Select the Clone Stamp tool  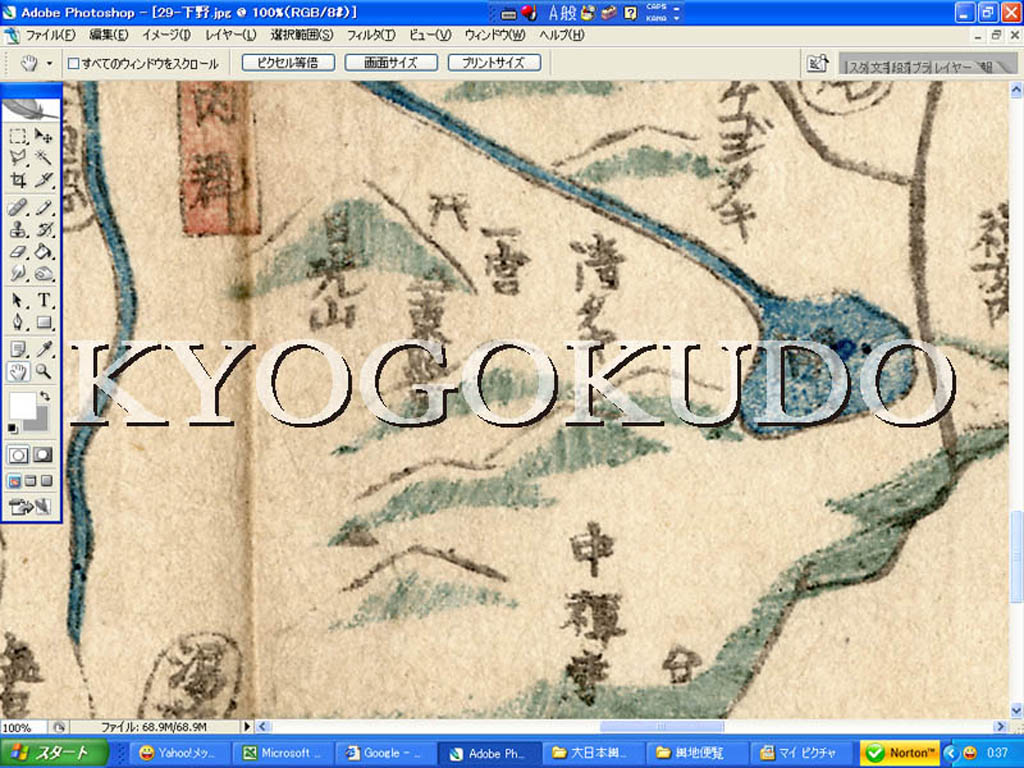(18, 230)
